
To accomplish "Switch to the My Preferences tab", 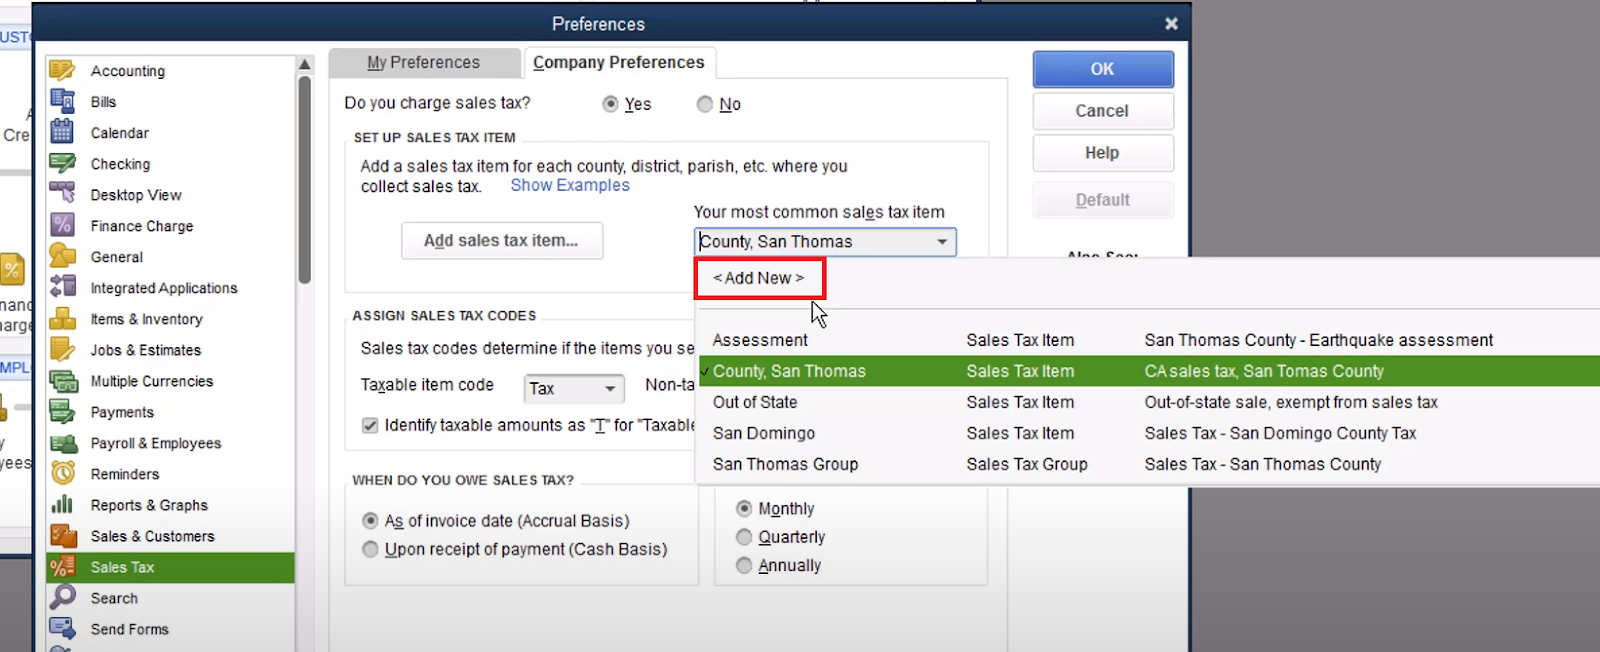I will 423,62.
